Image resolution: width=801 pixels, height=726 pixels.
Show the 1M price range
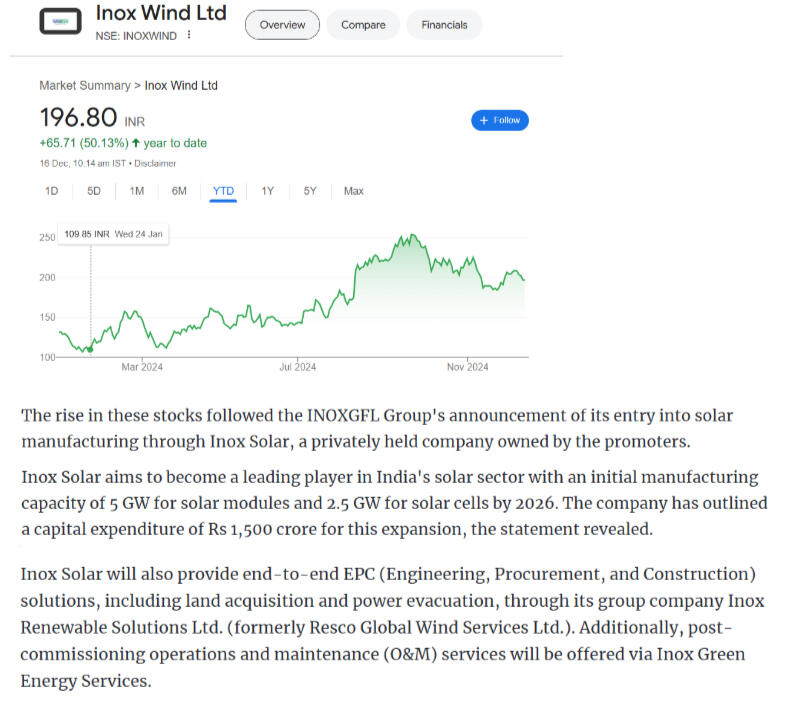(x=137, y=191)
